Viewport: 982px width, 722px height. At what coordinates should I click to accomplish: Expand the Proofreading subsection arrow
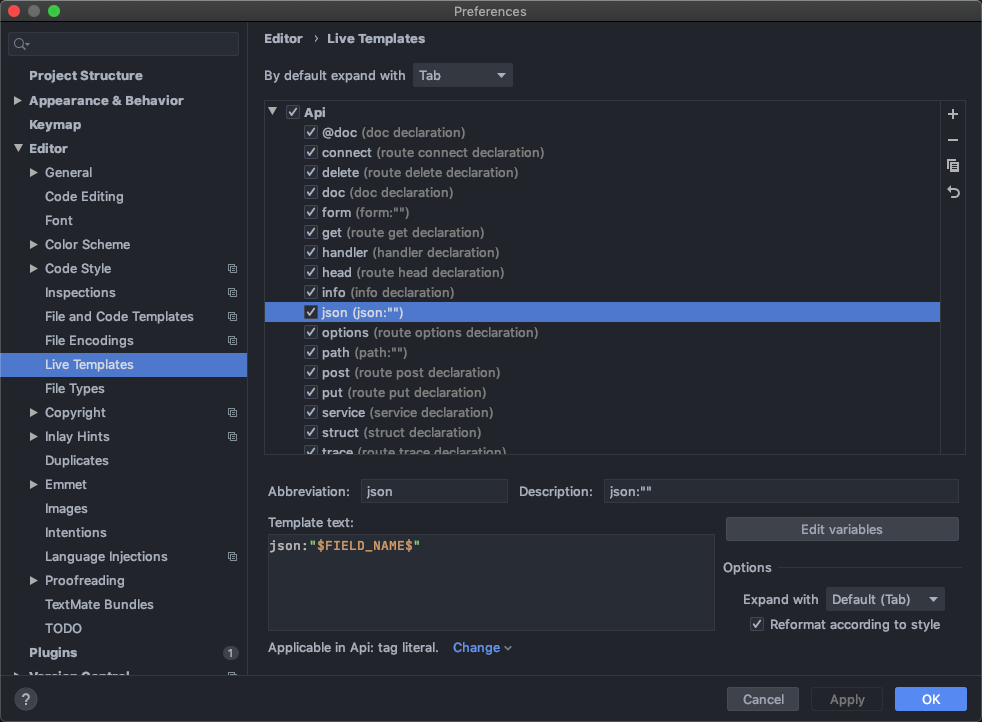coord(34,580)
